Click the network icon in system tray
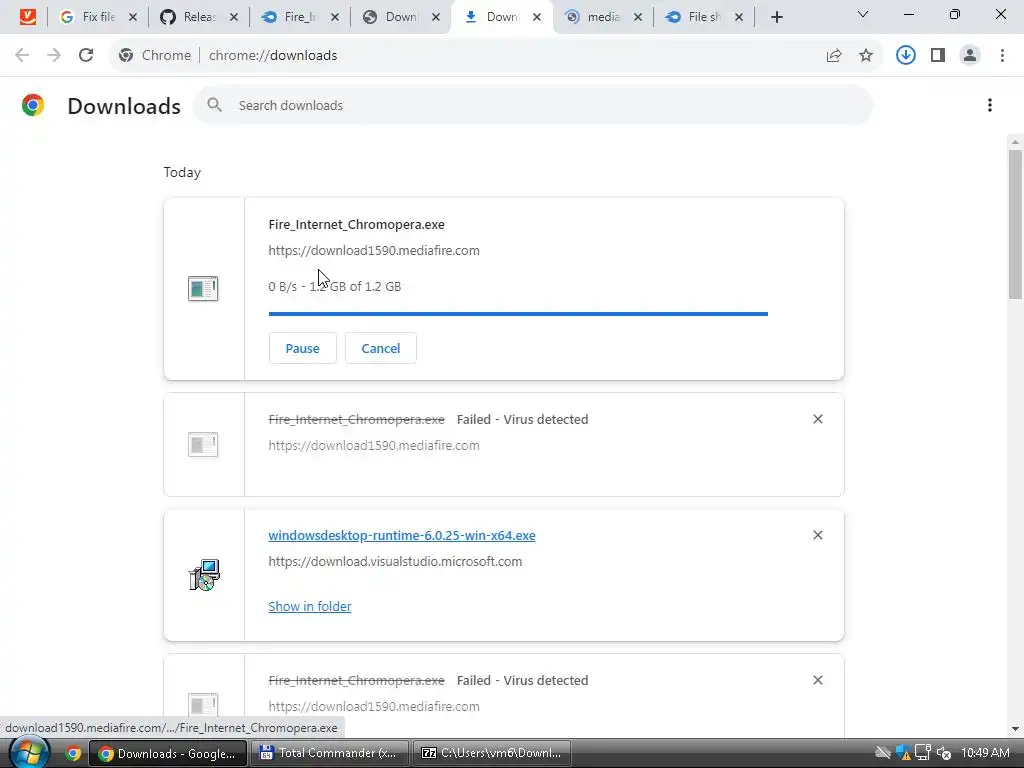Screen dimensions: 1024x768 923,753
